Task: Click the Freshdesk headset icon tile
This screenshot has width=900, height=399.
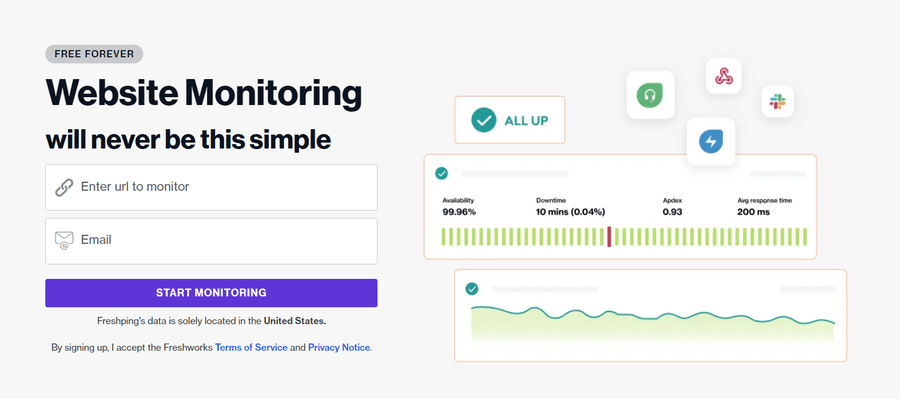Action: (x=650, y=95)
